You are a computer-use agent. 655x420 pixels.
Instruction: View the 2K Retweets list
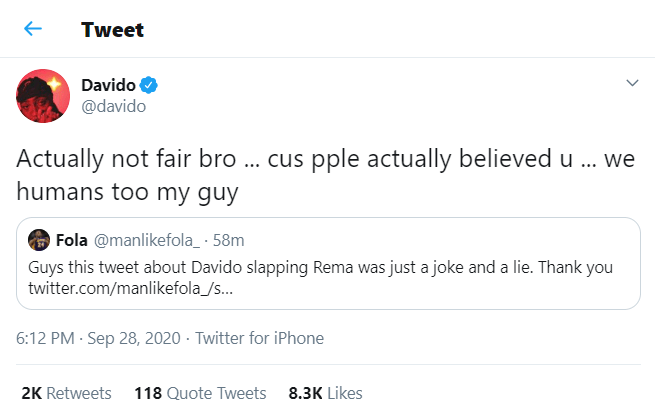[x=66, y=393]
